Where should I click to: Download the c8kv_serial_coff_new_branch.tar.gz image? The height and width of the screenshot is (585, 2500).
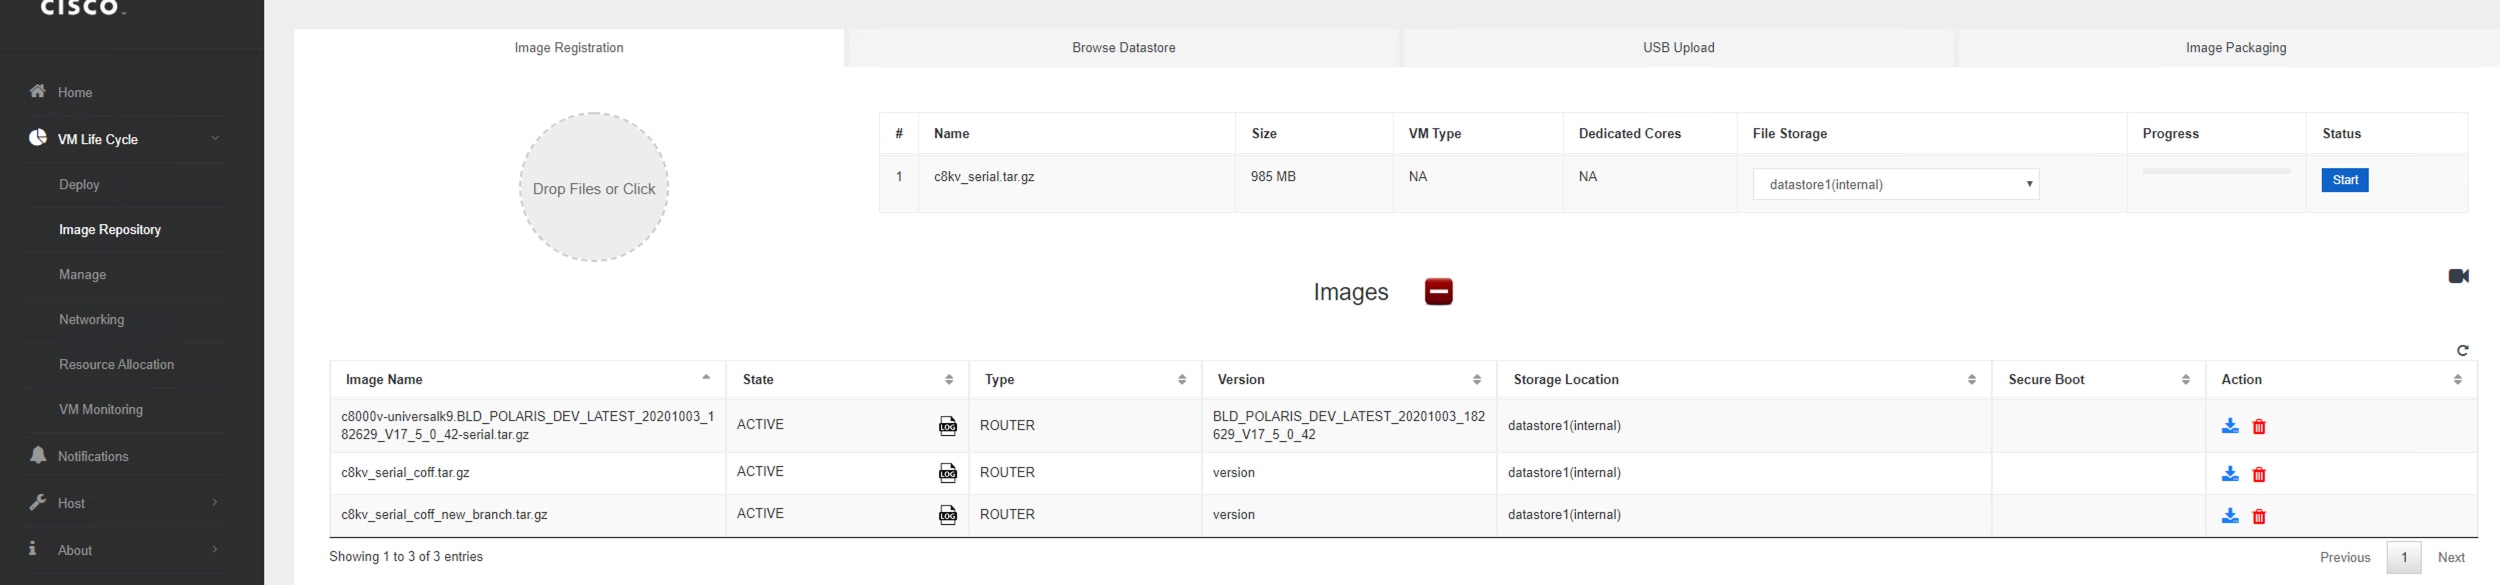(x=2229, y=516)
